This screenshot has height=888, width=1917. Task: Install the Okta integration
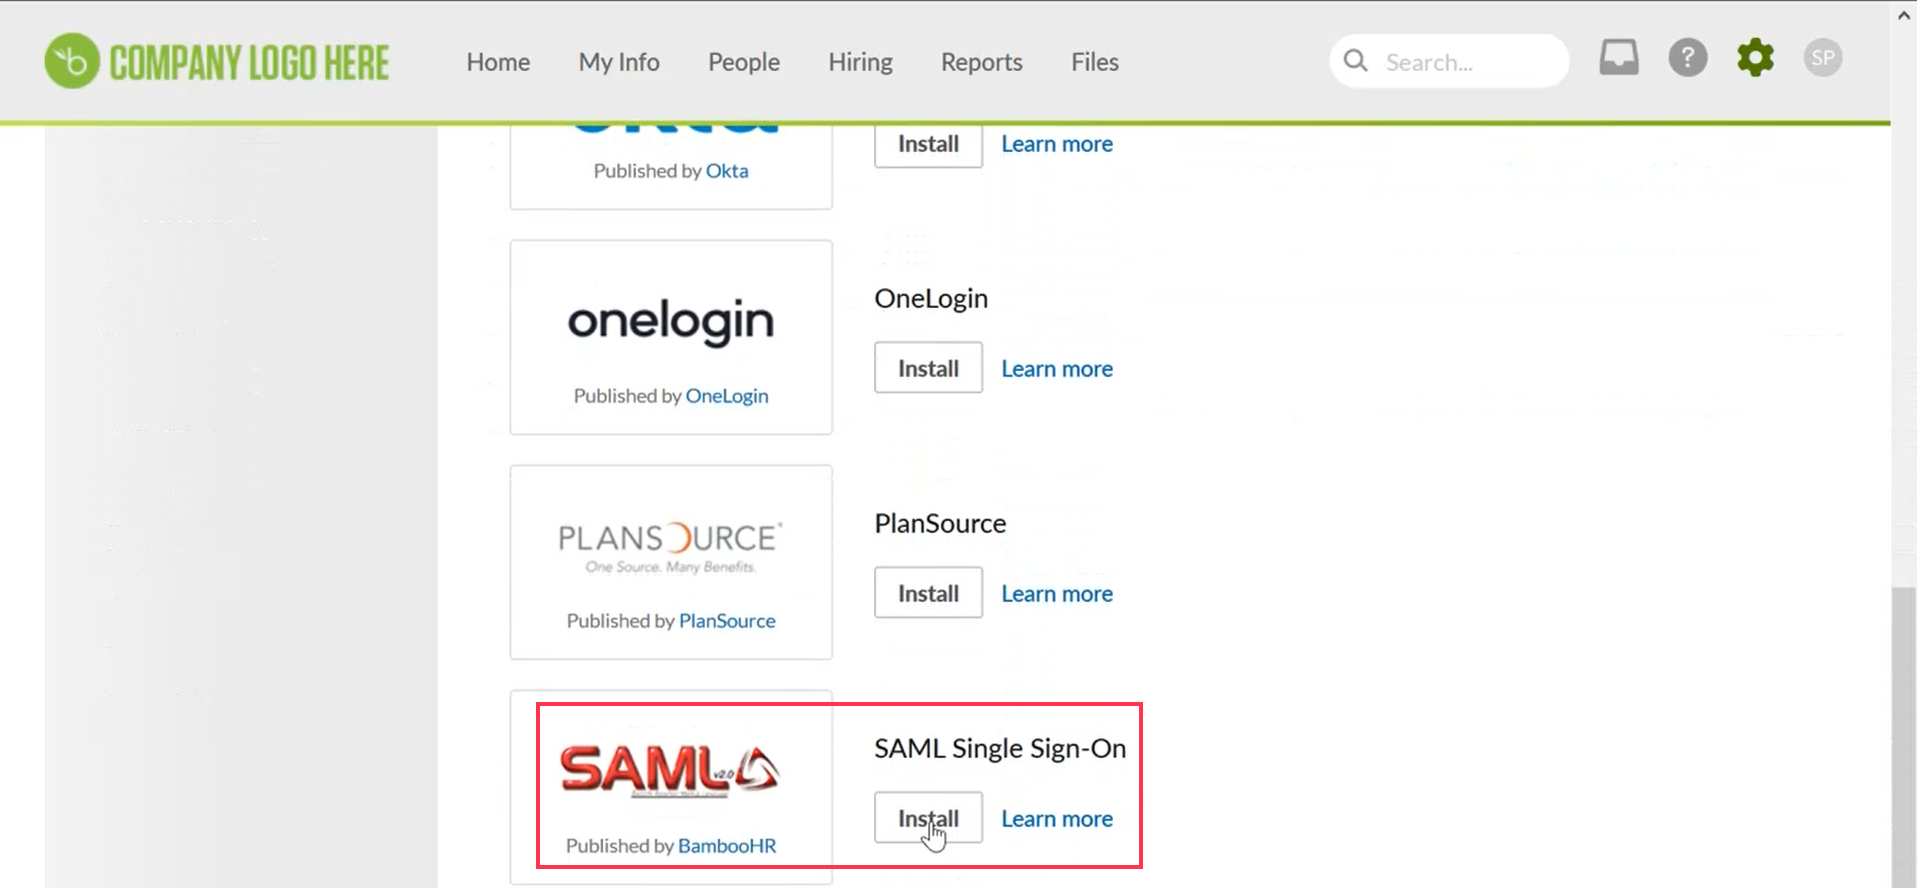coord(928,145)
